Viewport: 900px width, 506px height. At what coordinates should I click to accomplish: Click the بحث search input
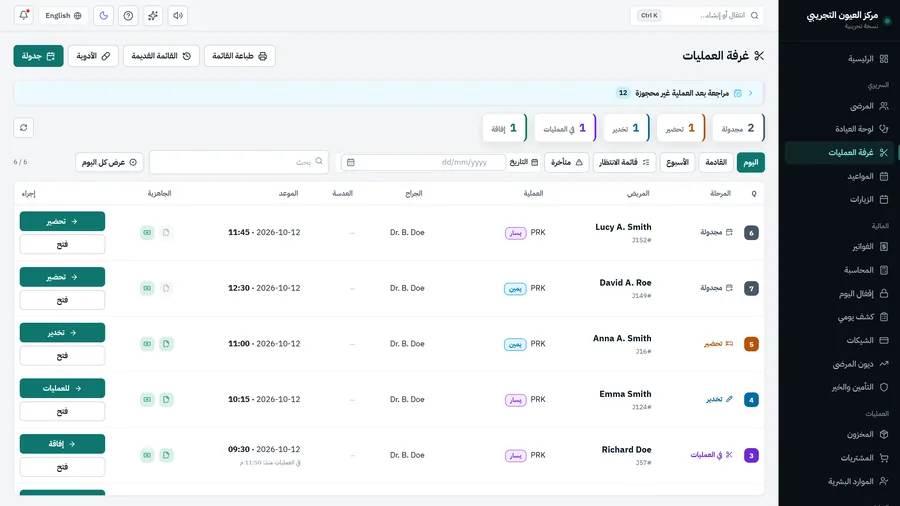pyautogui.click(x=239, y=162)
